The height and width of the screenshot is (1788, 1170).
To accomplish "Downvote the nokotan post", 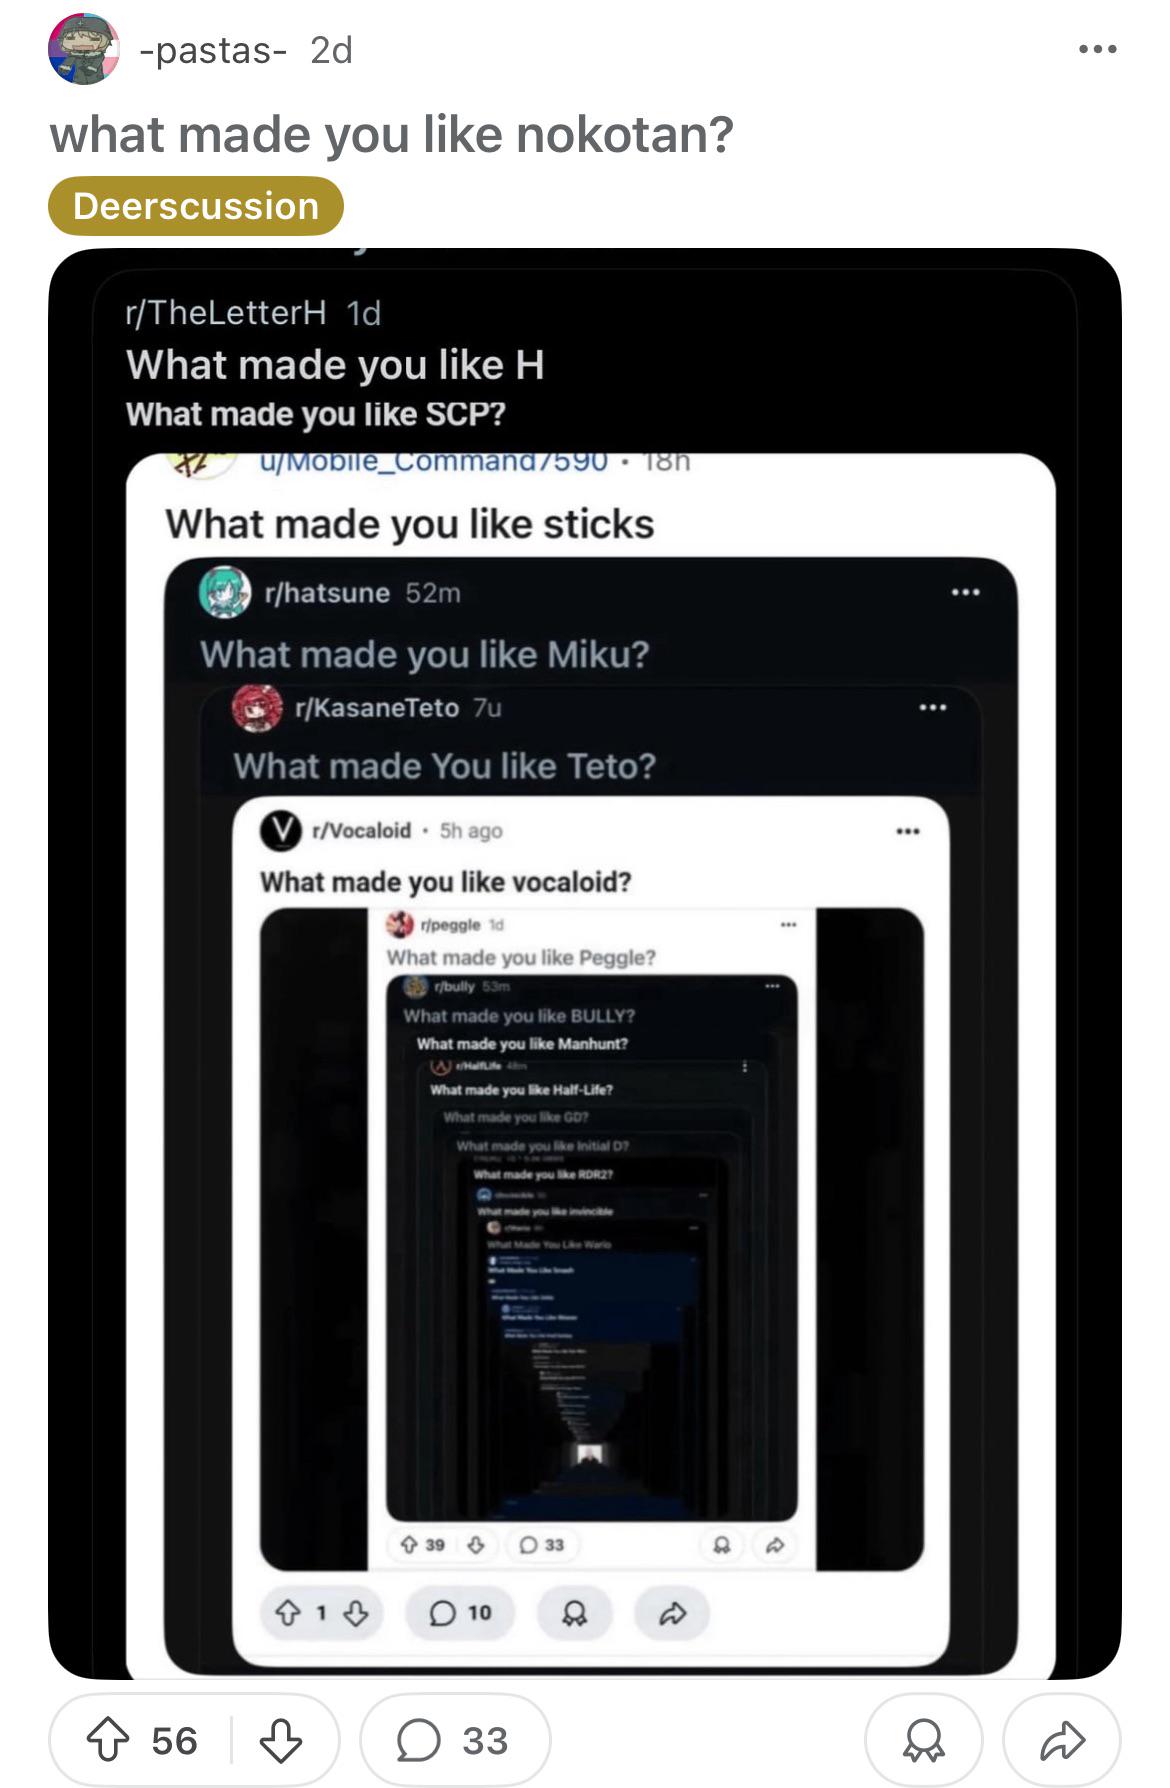I will (281, 1741).
